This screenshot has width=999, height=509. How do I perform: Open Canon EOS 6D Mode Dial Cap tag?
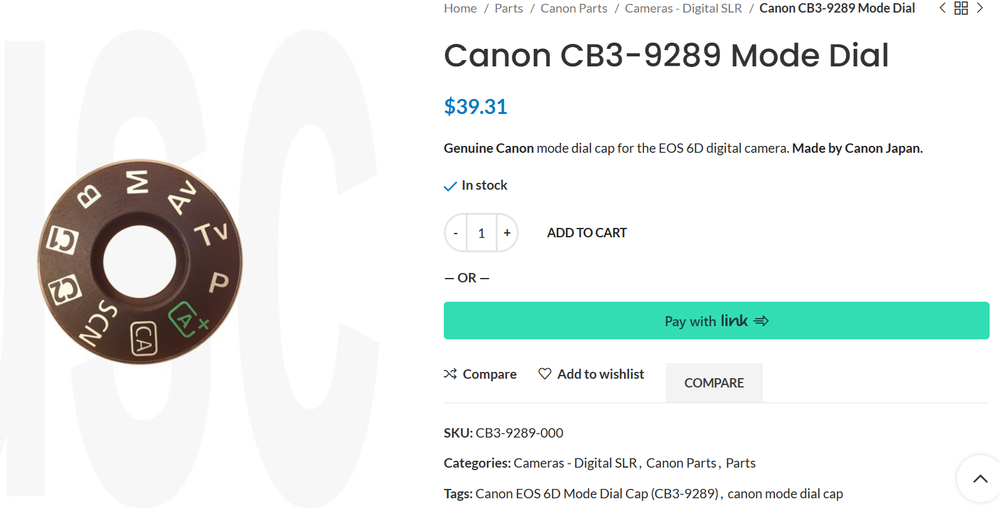pyautogui.click(x=597, y=493)
